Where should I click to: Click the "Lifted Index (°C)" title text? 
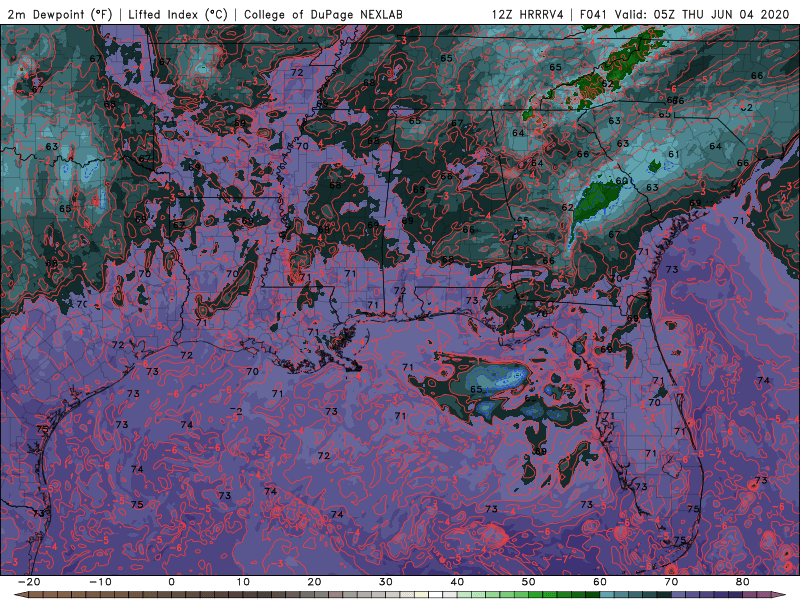point(178,14)
